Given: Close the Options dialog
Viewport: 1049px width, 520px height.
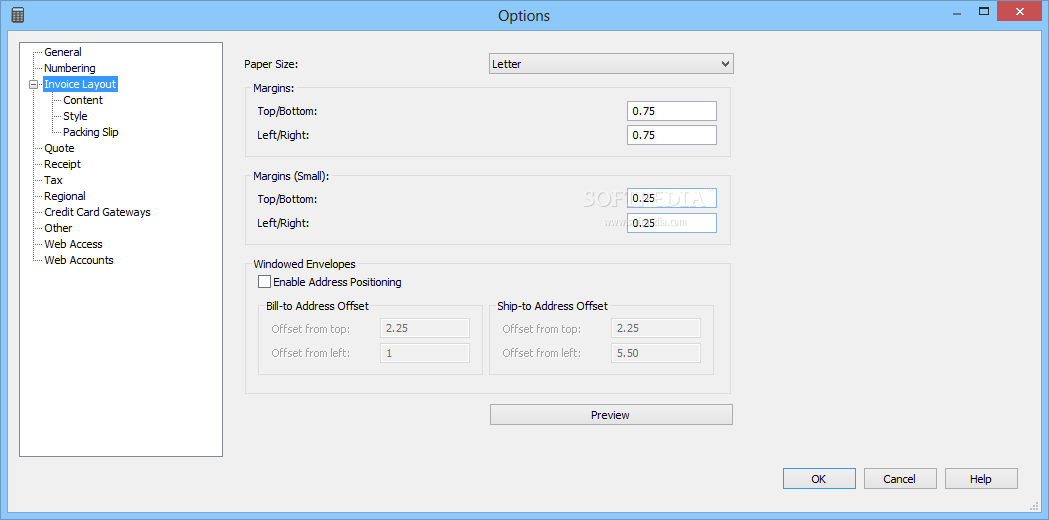Looking at the screenshot, I should tap(1020, 11).
